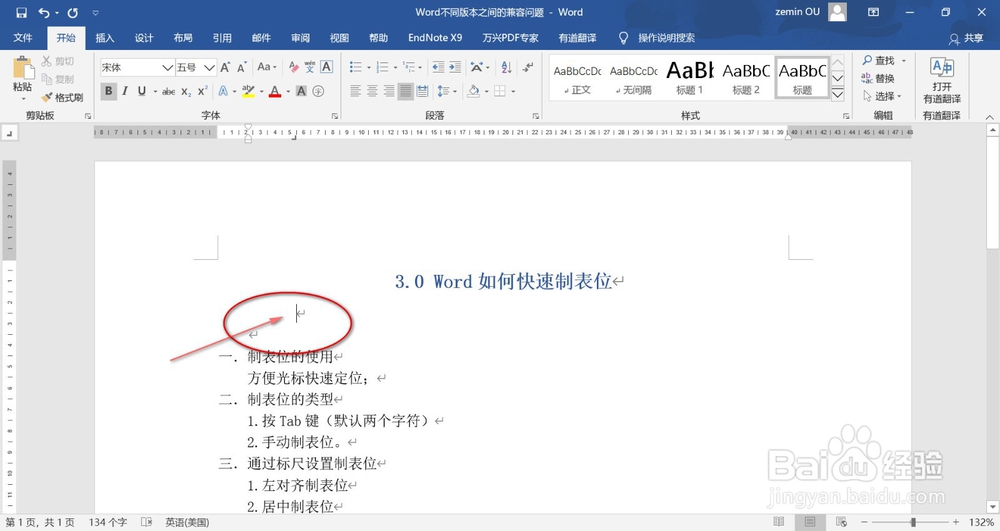
Task: Open the 选择 select dropdown
Action: 883,96
